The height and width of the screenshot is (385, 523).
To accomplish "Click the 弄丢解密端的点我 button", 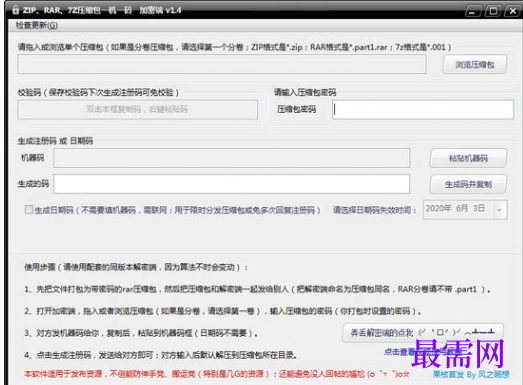I will tap(423, 332).
